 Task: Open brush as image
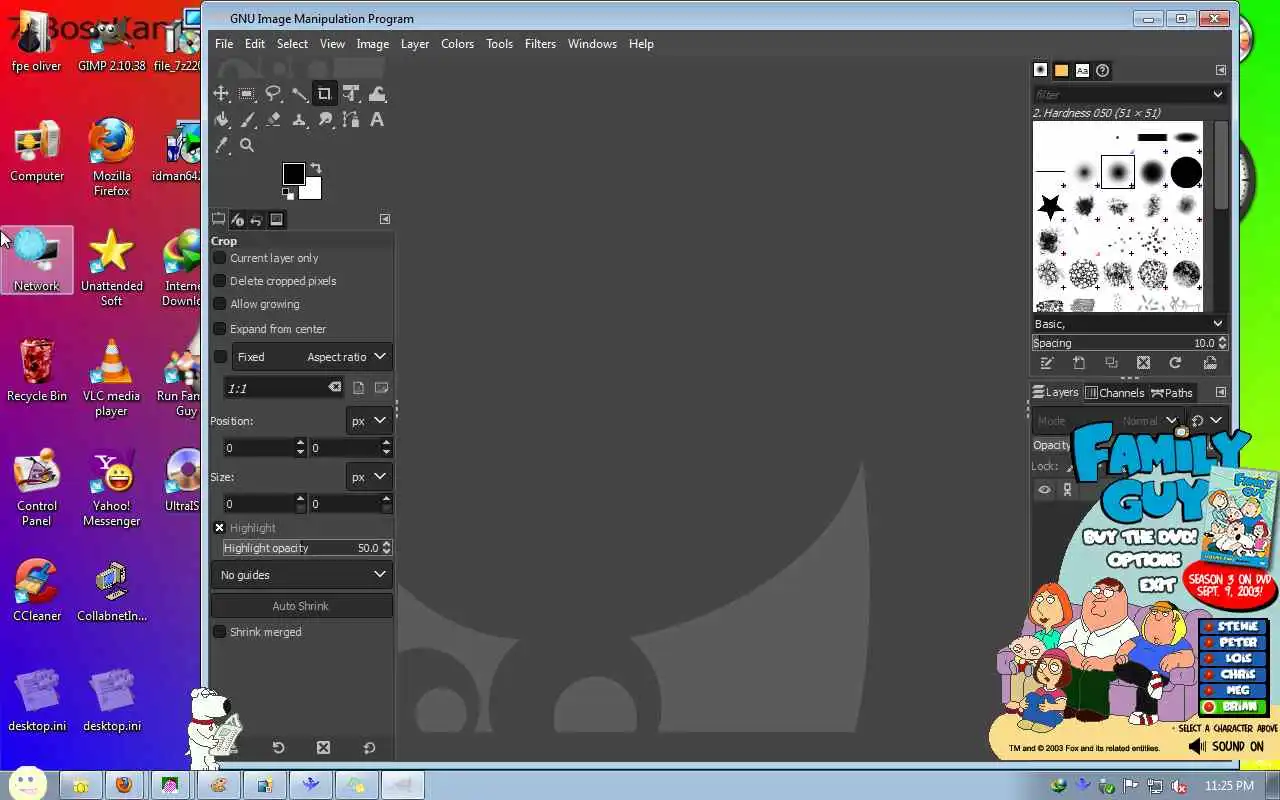click(1210, 363)
